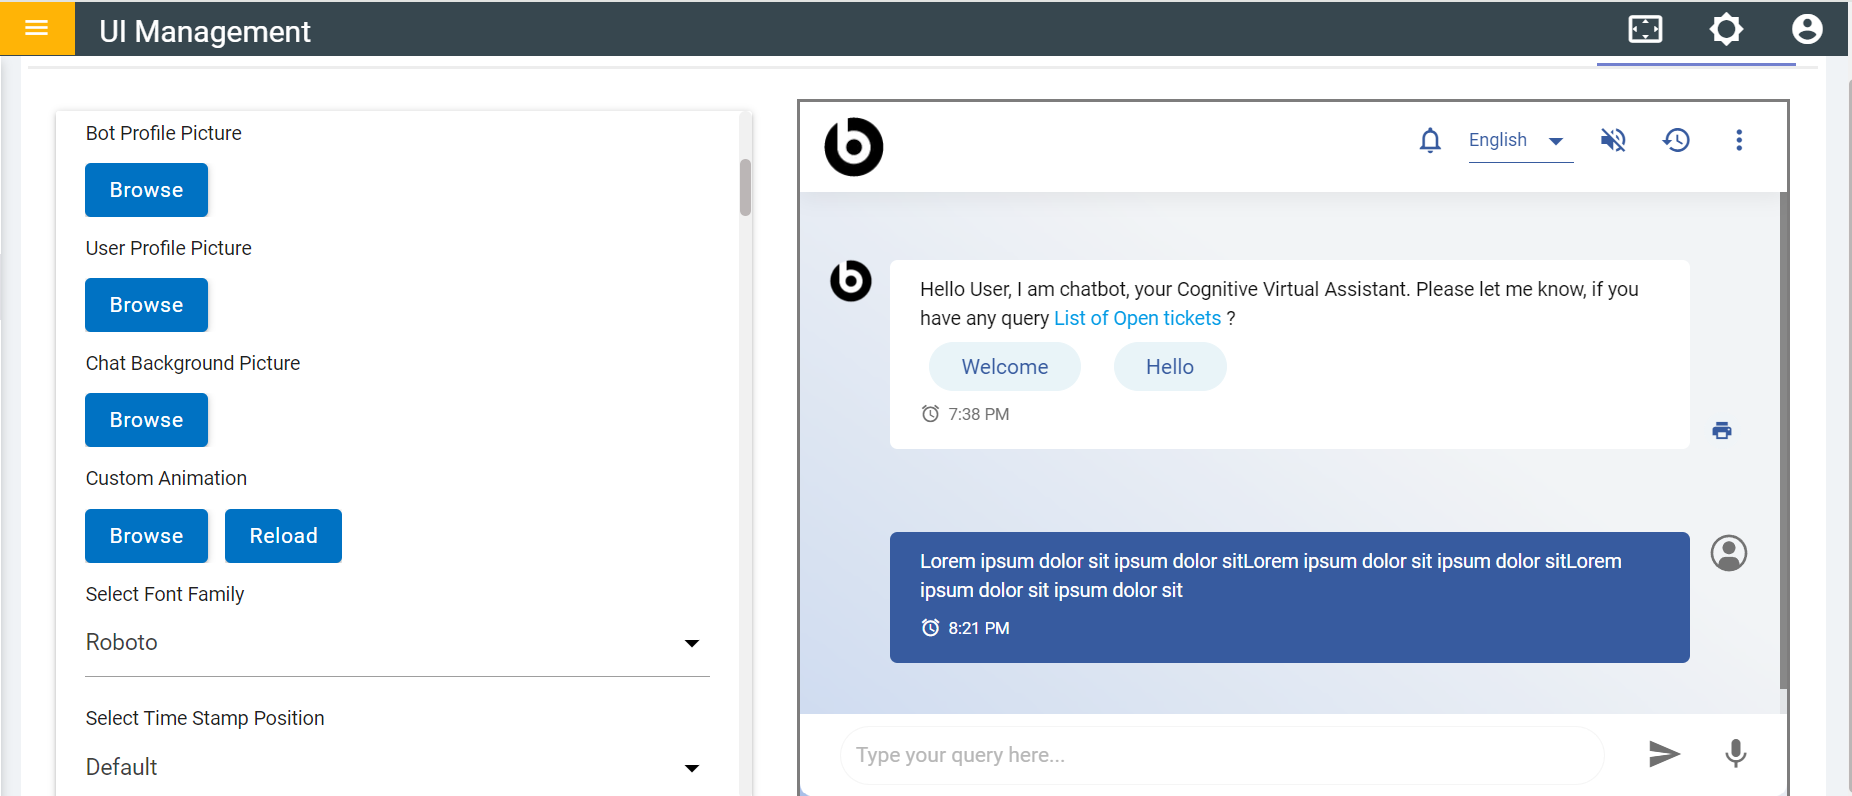Screen dimensions: 1852x796
Task: Click the Reload animation button
Action: pos(283,536)
